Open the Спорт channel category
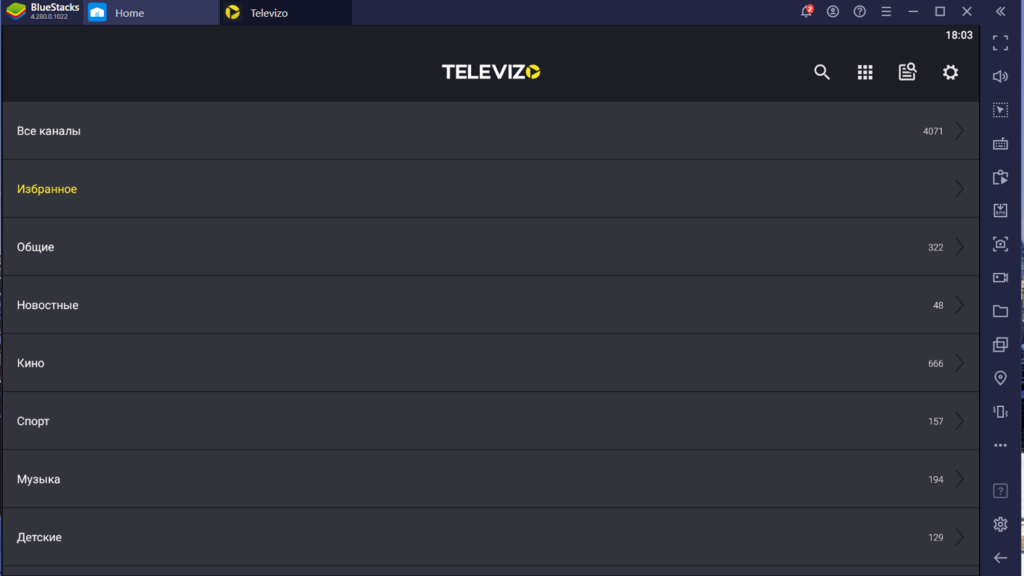Viewport: 1024px width, 576px height. tap(490, 421)
